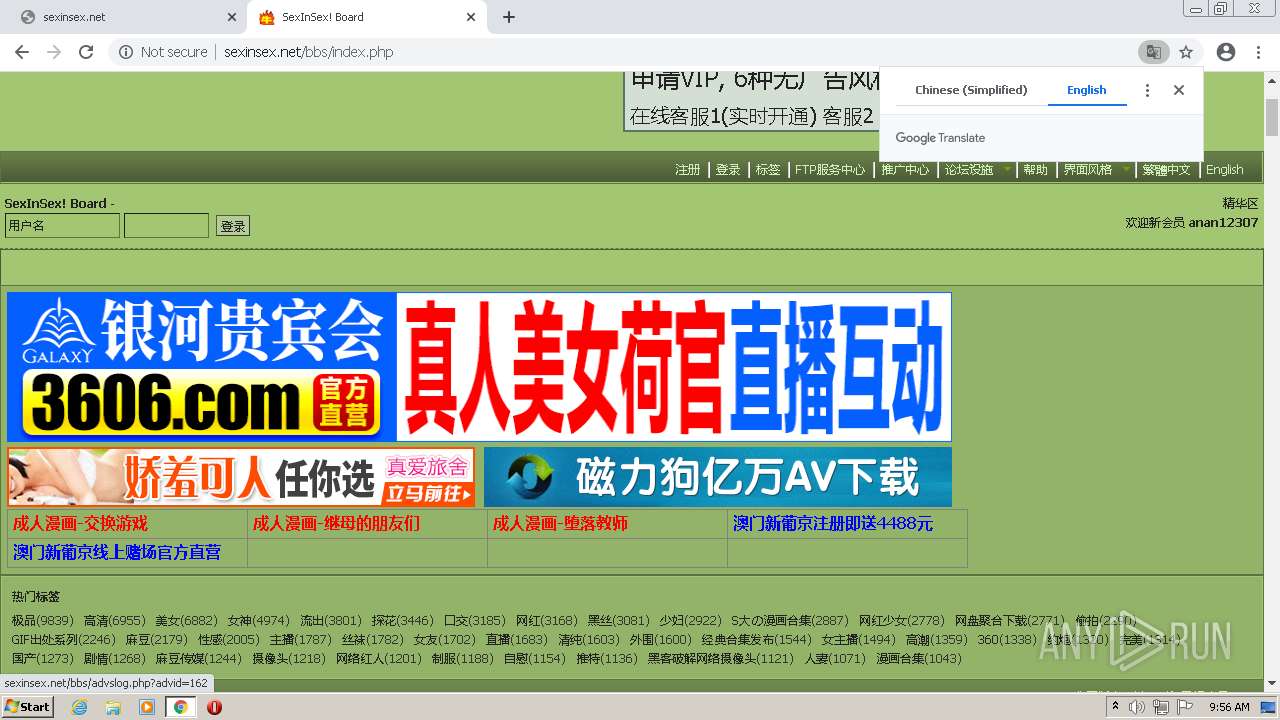
Task: Choose Chinese (Simplified) in translate popup
Action: 971,90
